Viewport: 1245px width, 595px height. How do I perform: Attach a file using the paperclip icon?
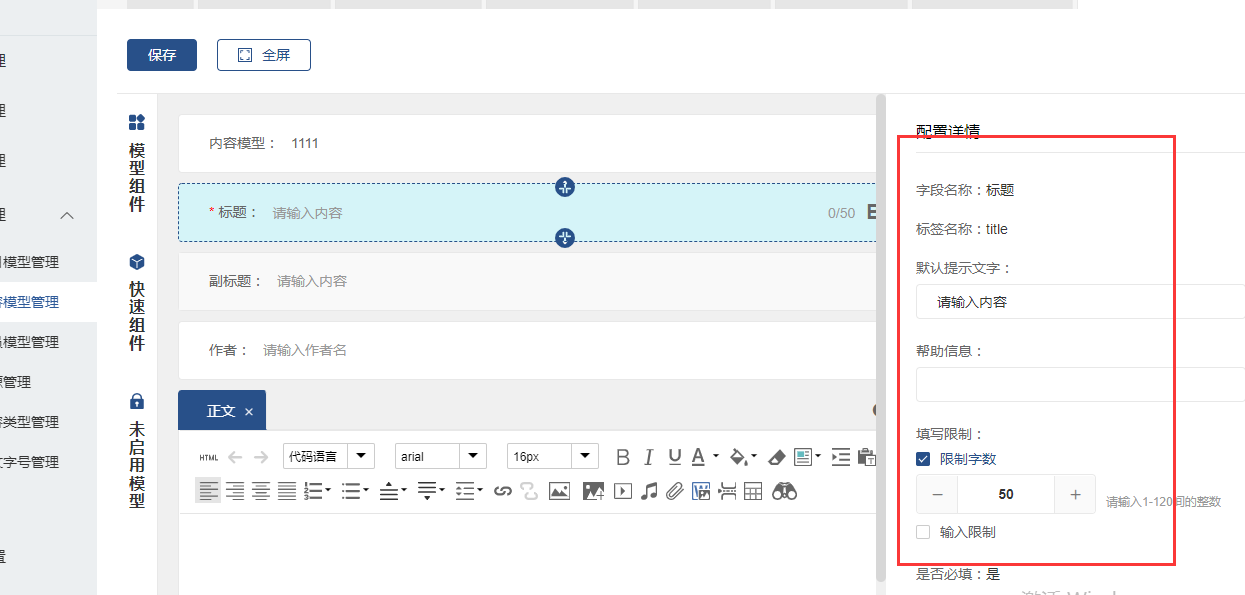(675, 491)
